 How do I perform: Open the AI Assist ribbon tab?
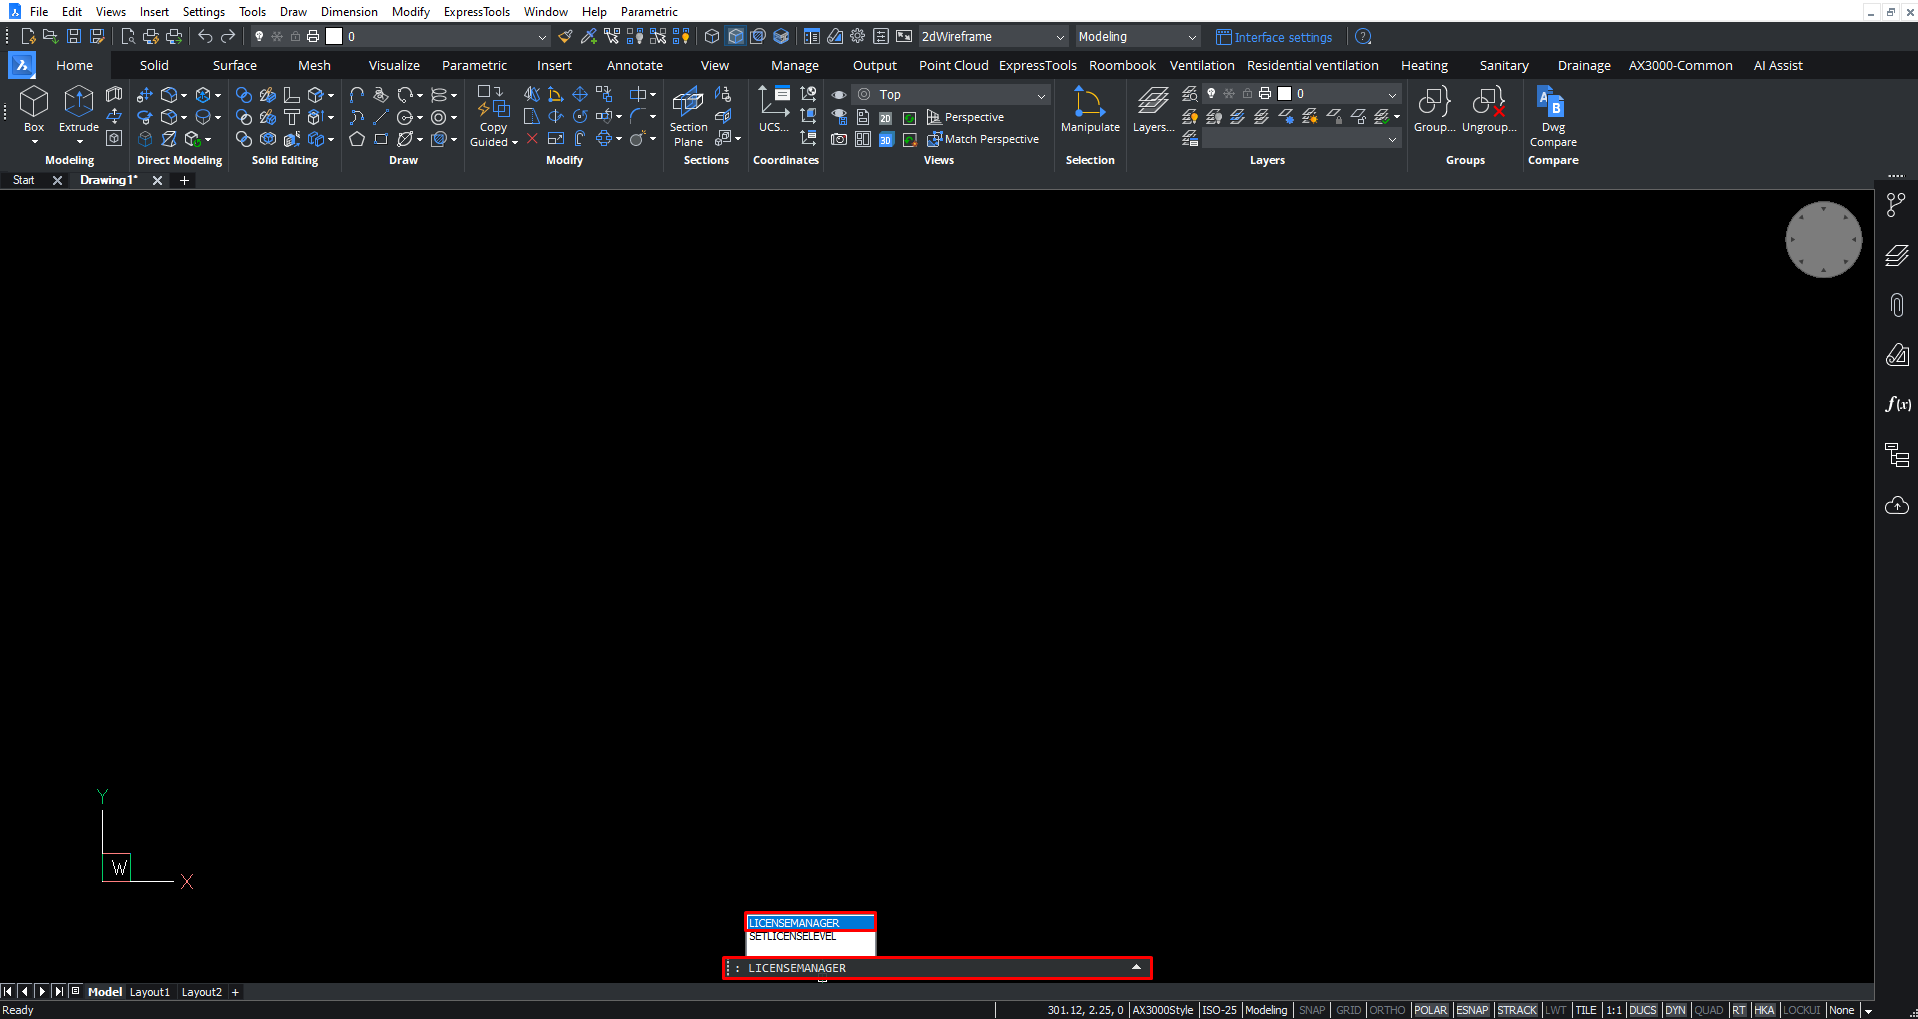point(1778,65)
